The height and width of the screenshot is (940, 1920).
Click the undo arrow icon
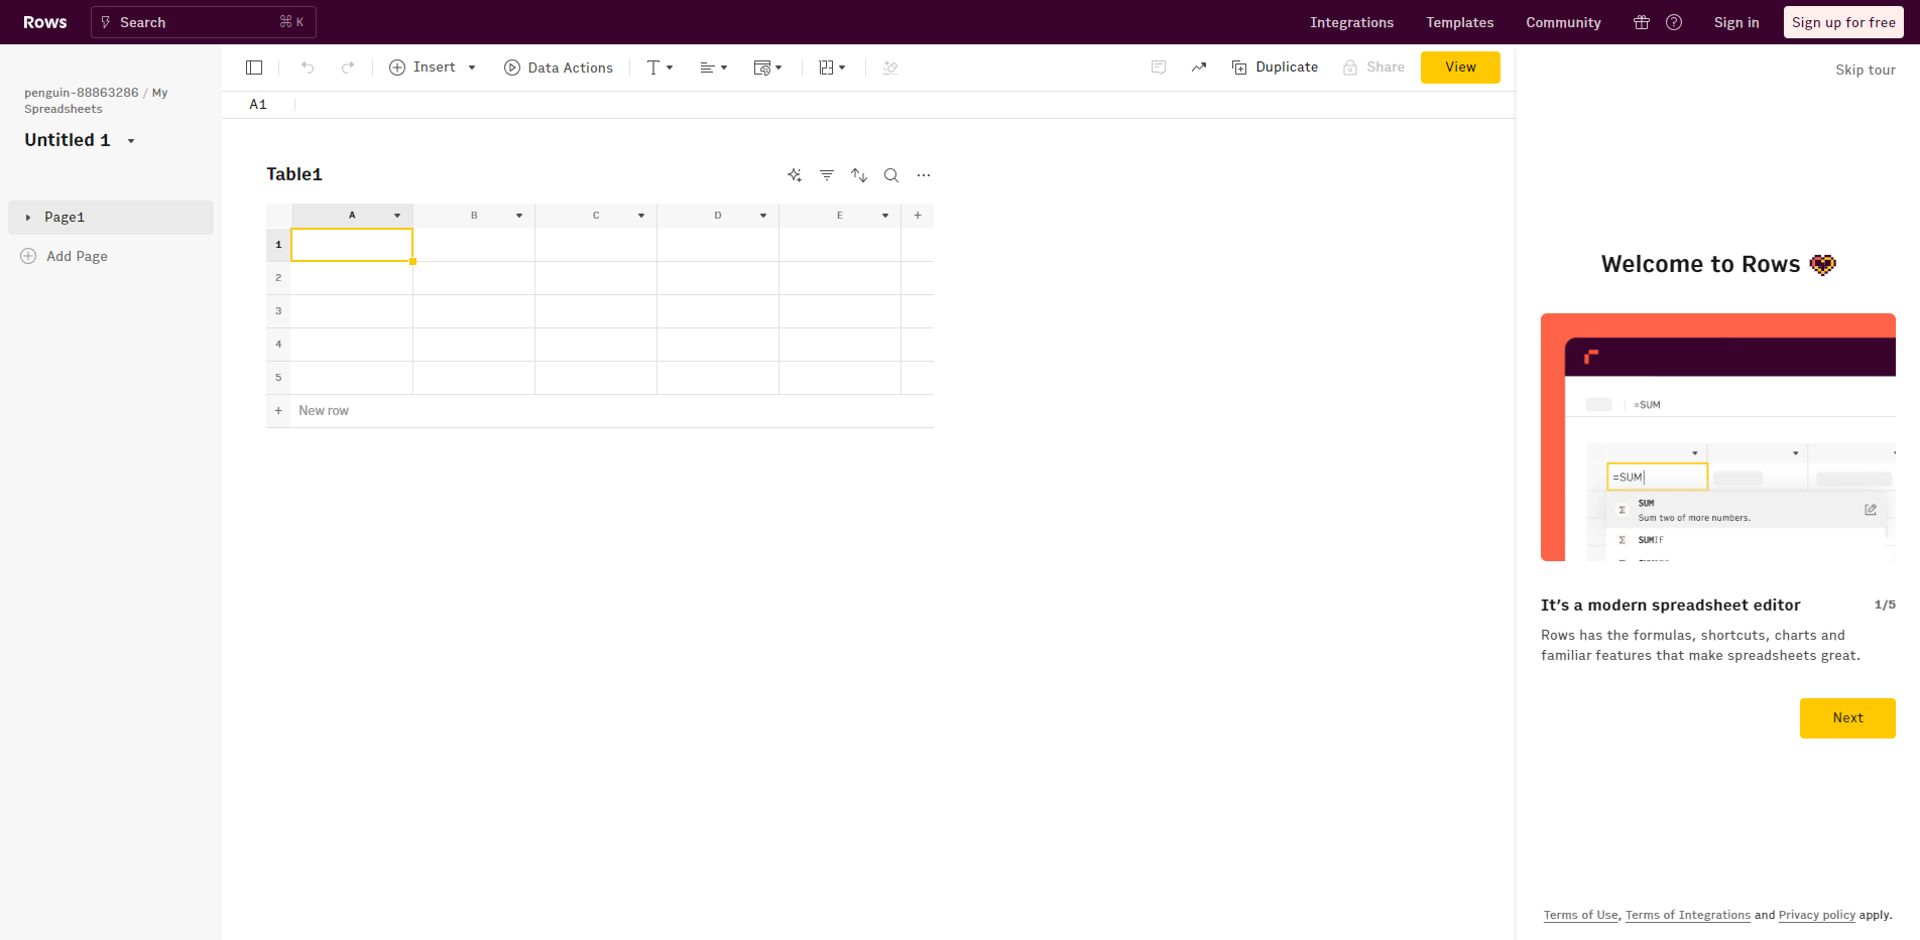308,67
